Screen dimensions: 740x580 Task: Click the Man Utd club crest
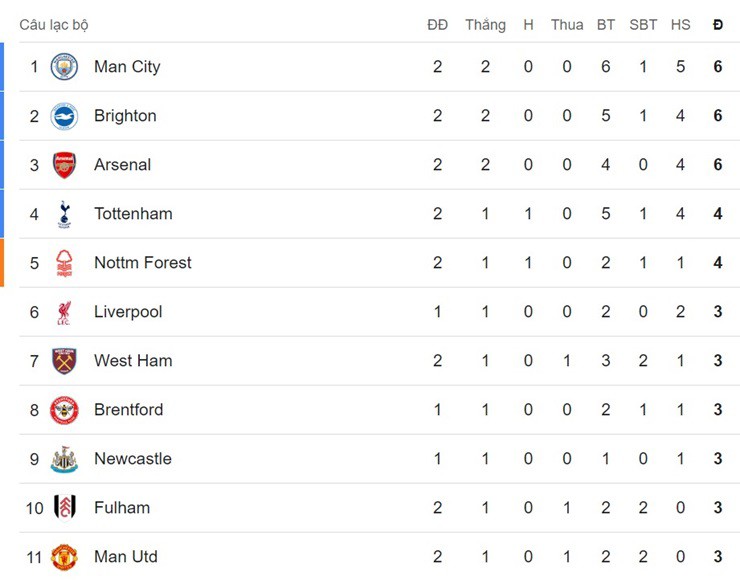(x=64, y=557)
